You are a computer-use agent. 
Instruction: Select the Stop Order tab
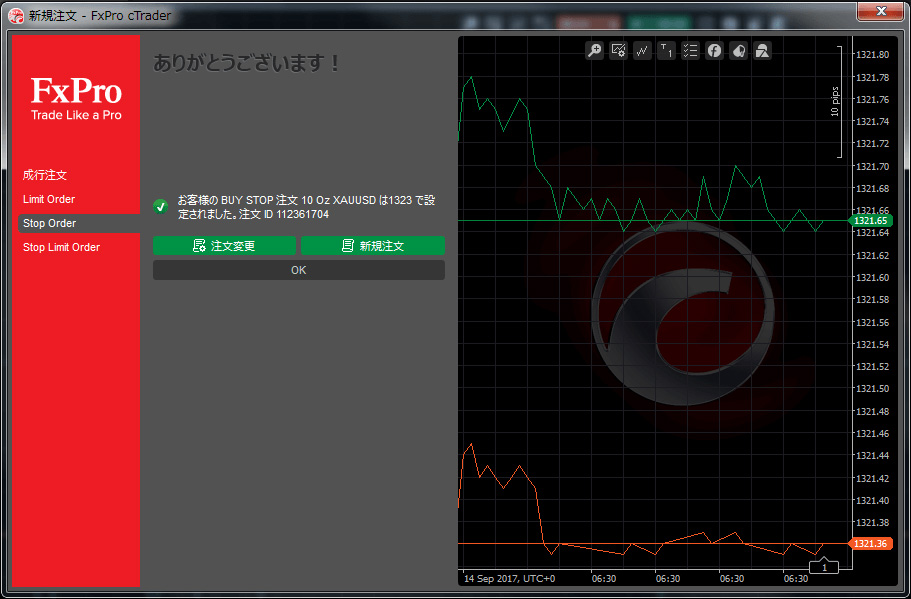(x=79, y=223)
